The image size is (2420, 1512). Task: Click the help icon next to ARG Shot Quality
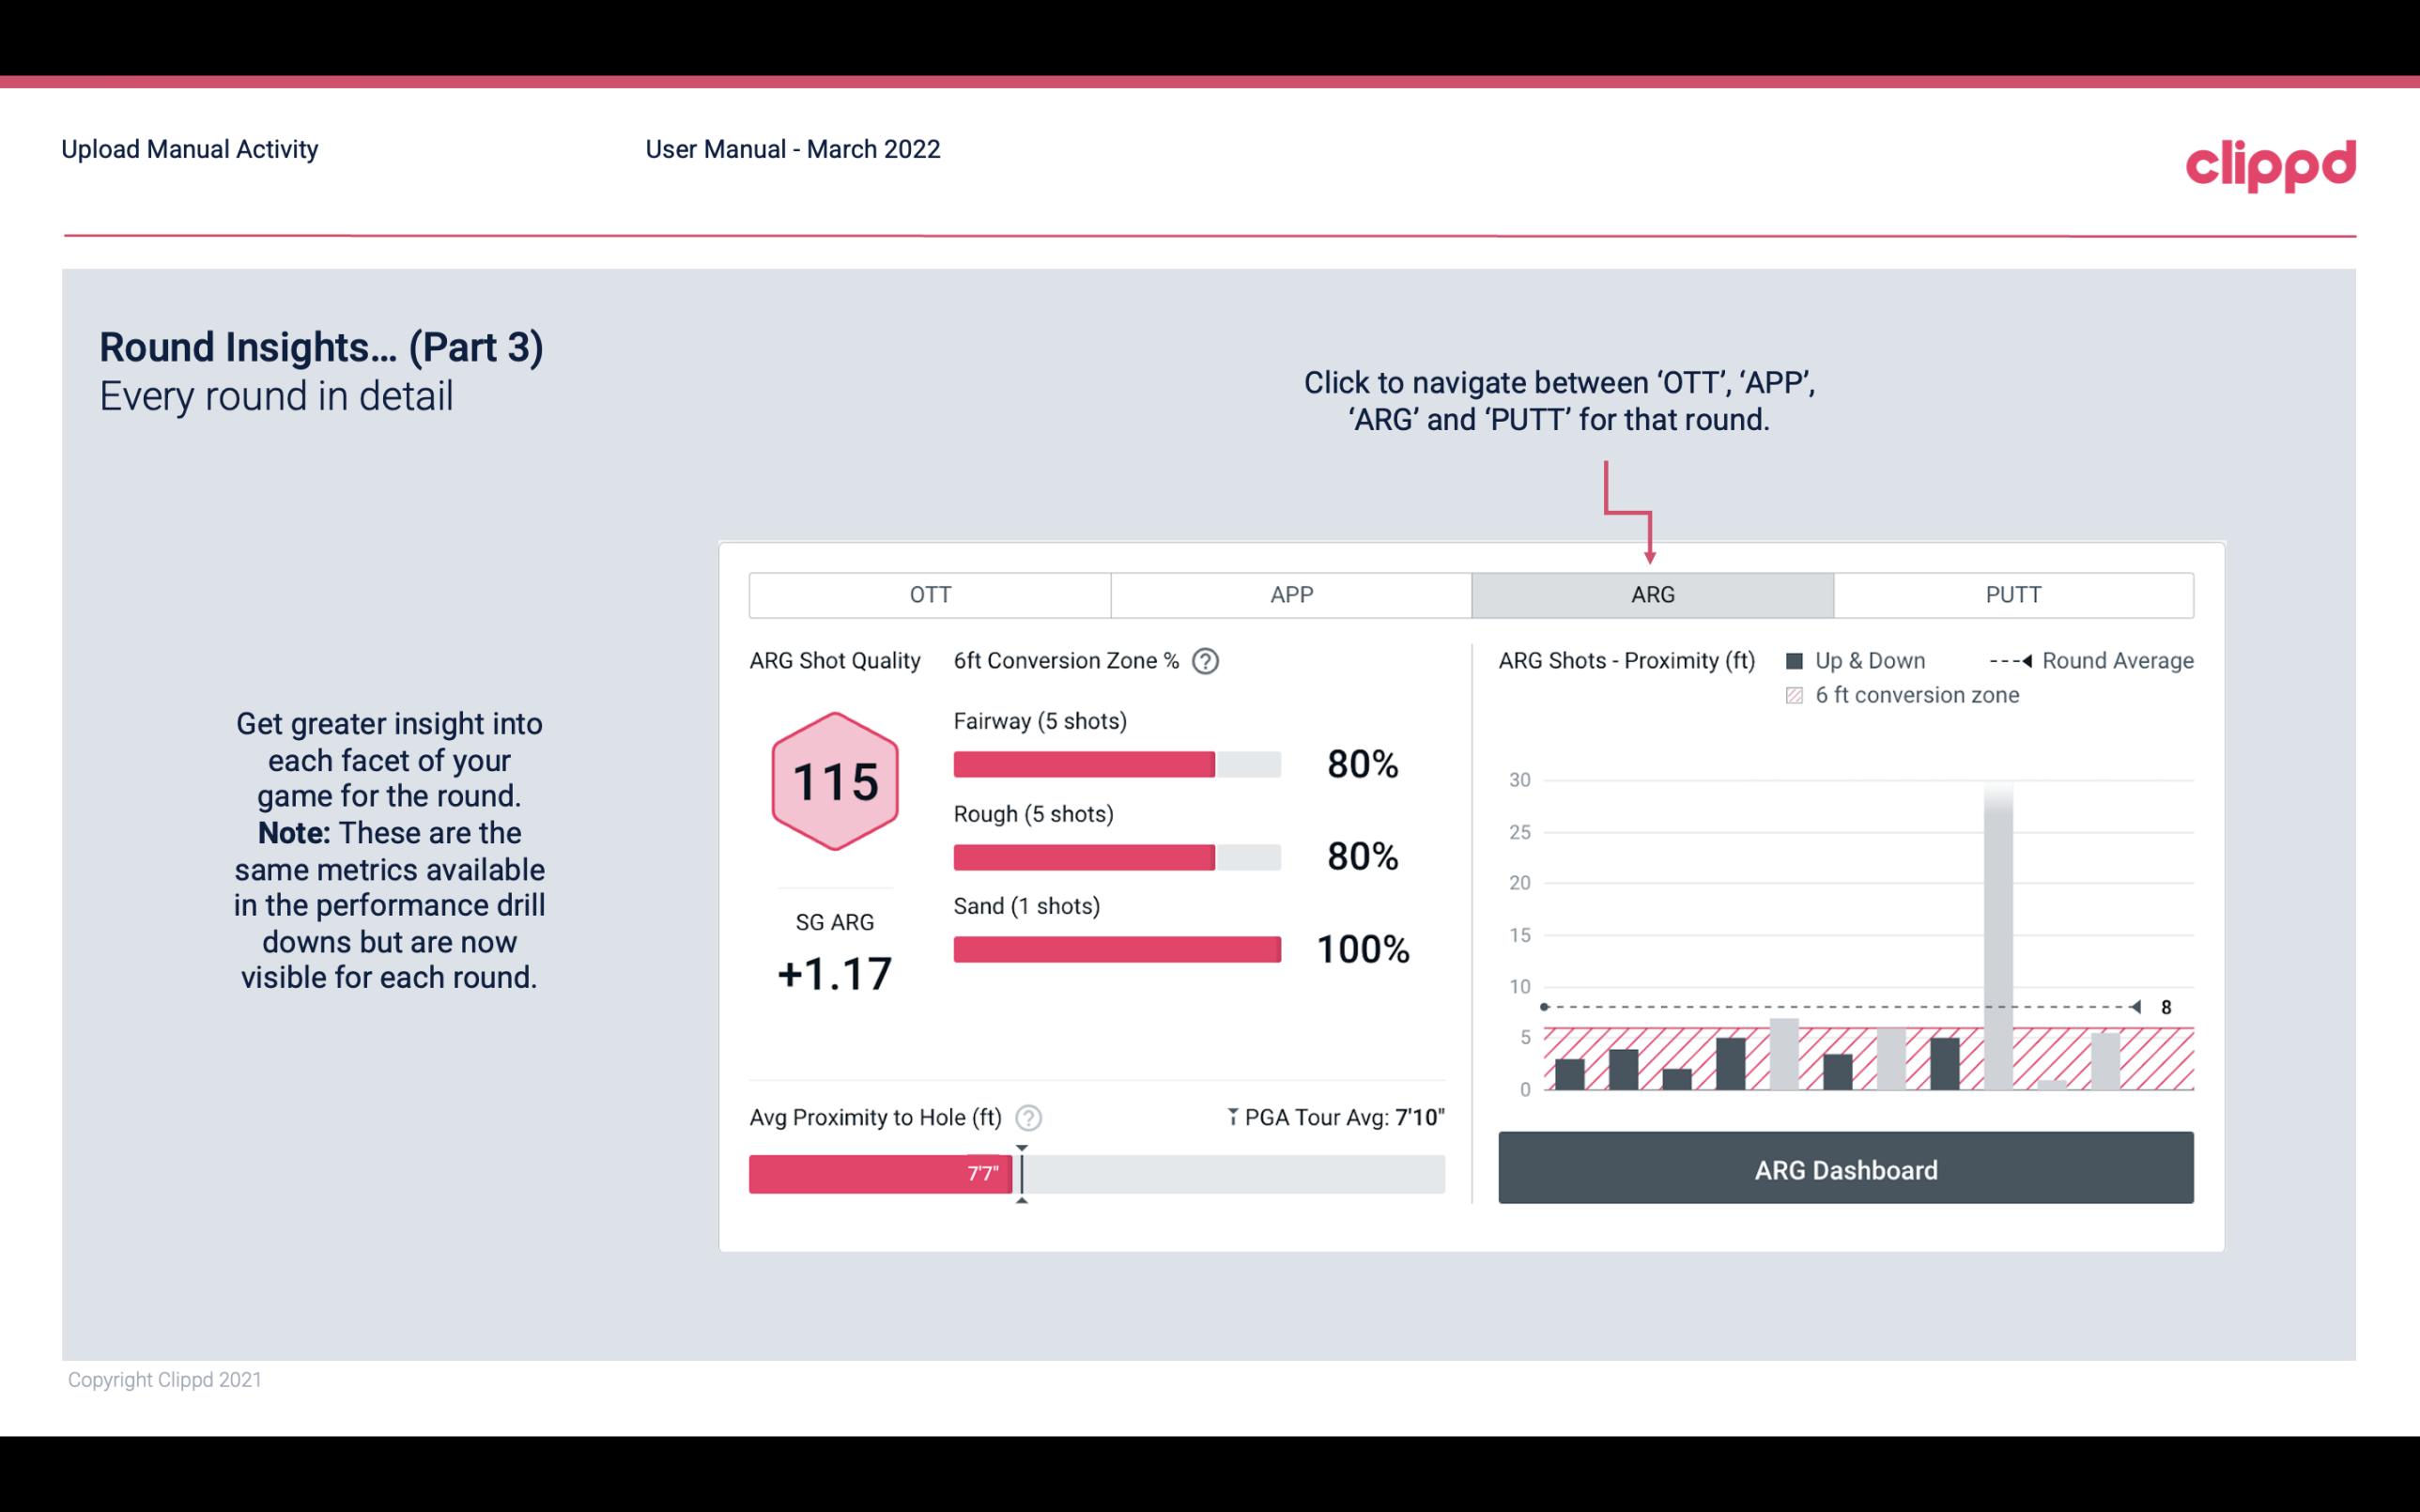coord(1209,662)
